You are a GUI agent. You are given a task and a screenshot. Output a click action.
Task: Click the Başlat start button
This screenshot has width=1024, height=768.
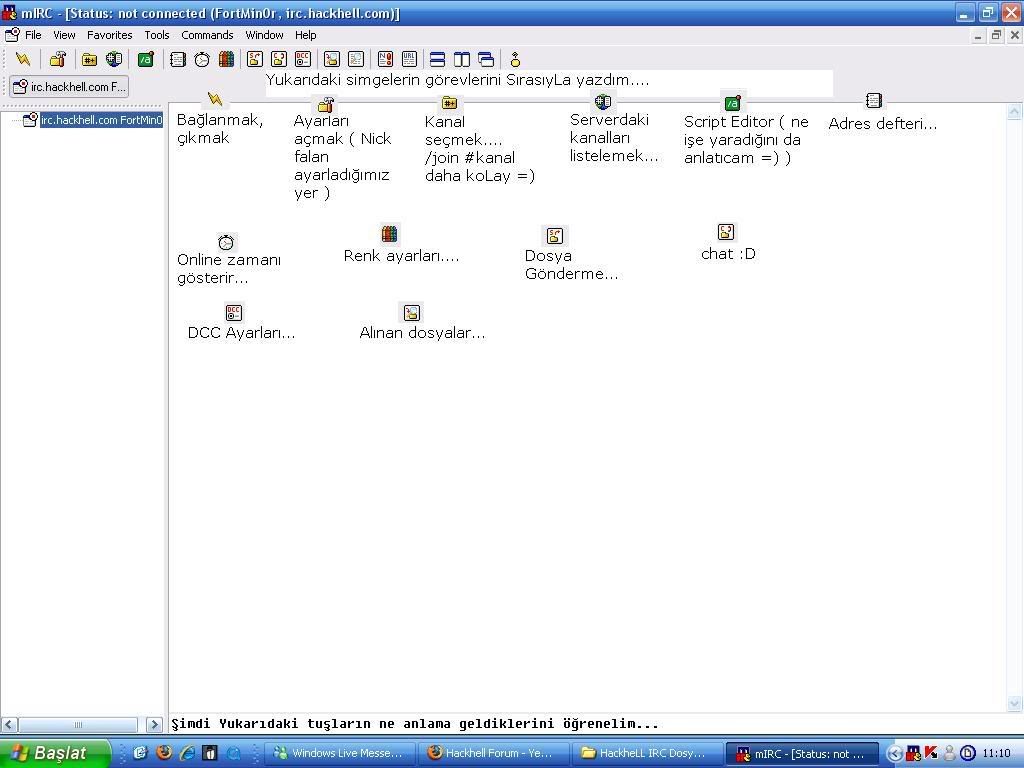coord(55,753)
